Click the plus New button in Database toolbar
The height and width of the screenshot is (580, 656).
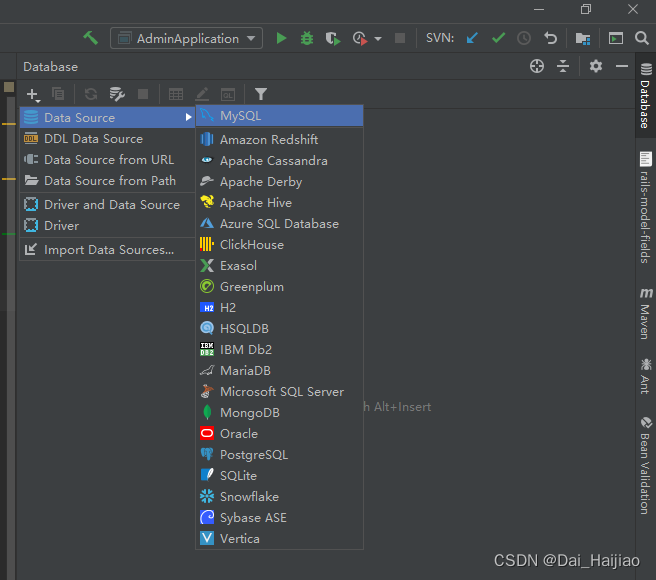tap(33, 94)
